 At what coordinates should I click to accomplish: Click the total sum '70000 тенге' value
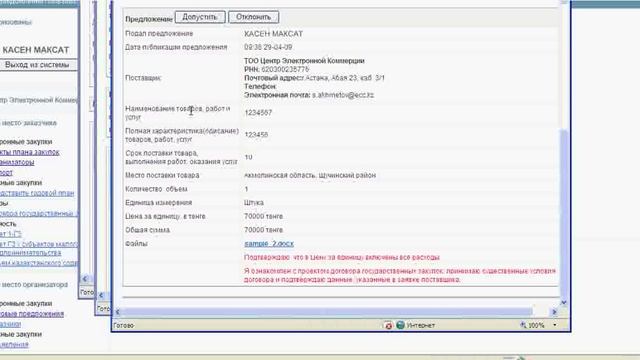pos(263,230)
